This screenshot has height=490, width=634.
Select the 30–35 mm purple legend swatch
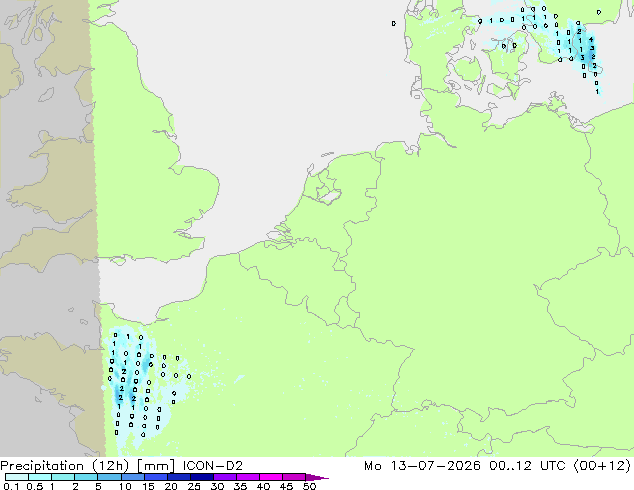[225, 477]
